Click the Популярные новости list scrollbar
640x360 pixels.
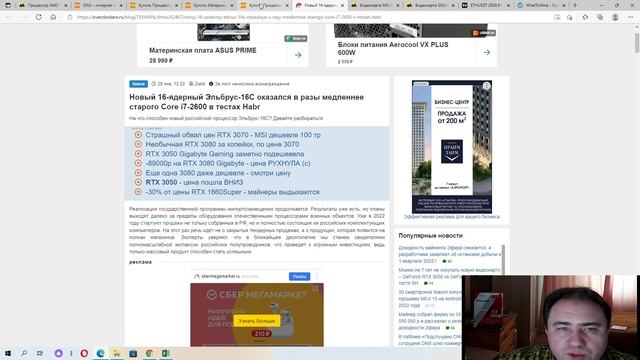pos(503,259)
